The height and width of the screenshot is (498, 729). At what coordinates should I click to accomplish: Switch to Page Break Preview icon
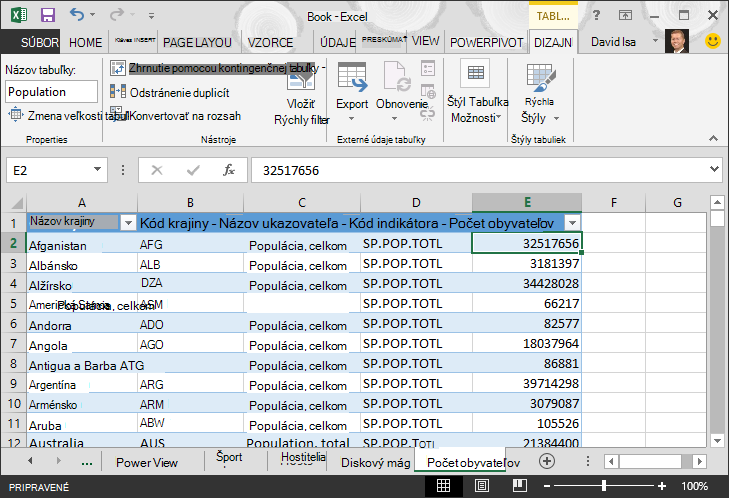pyautogui.click(x=519, y=486)
